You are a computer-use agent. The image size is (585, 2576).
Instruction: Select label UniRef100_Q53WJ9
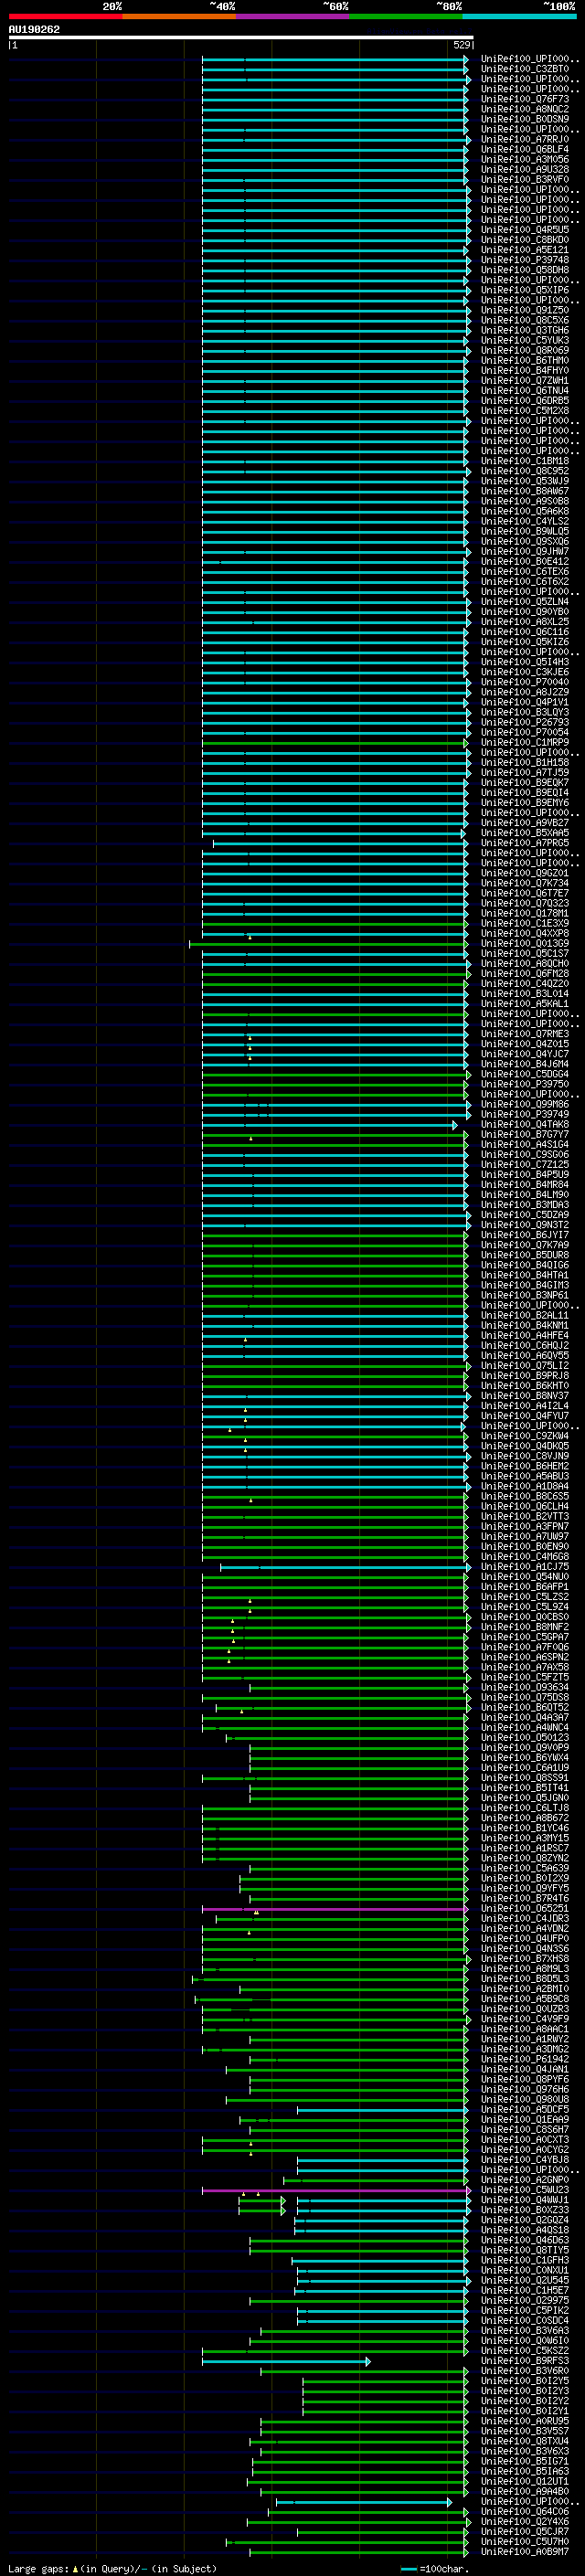525,481
